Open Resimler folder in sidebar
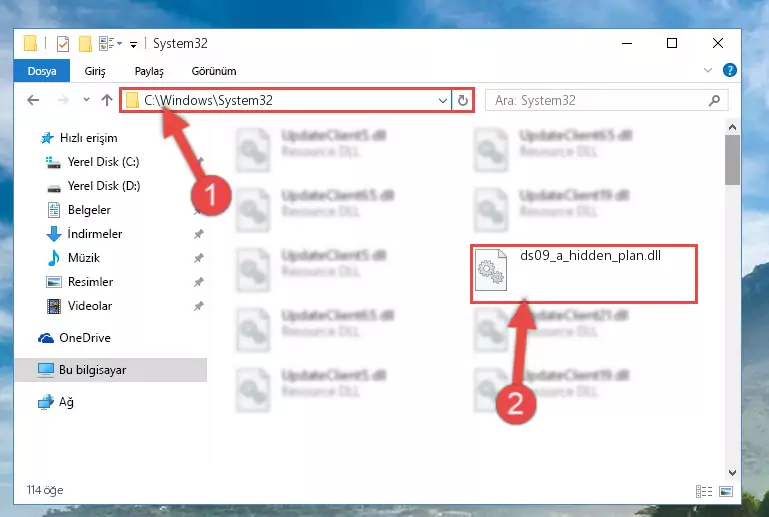This screenshot has height=517, width=769. (x=90, y=282)
